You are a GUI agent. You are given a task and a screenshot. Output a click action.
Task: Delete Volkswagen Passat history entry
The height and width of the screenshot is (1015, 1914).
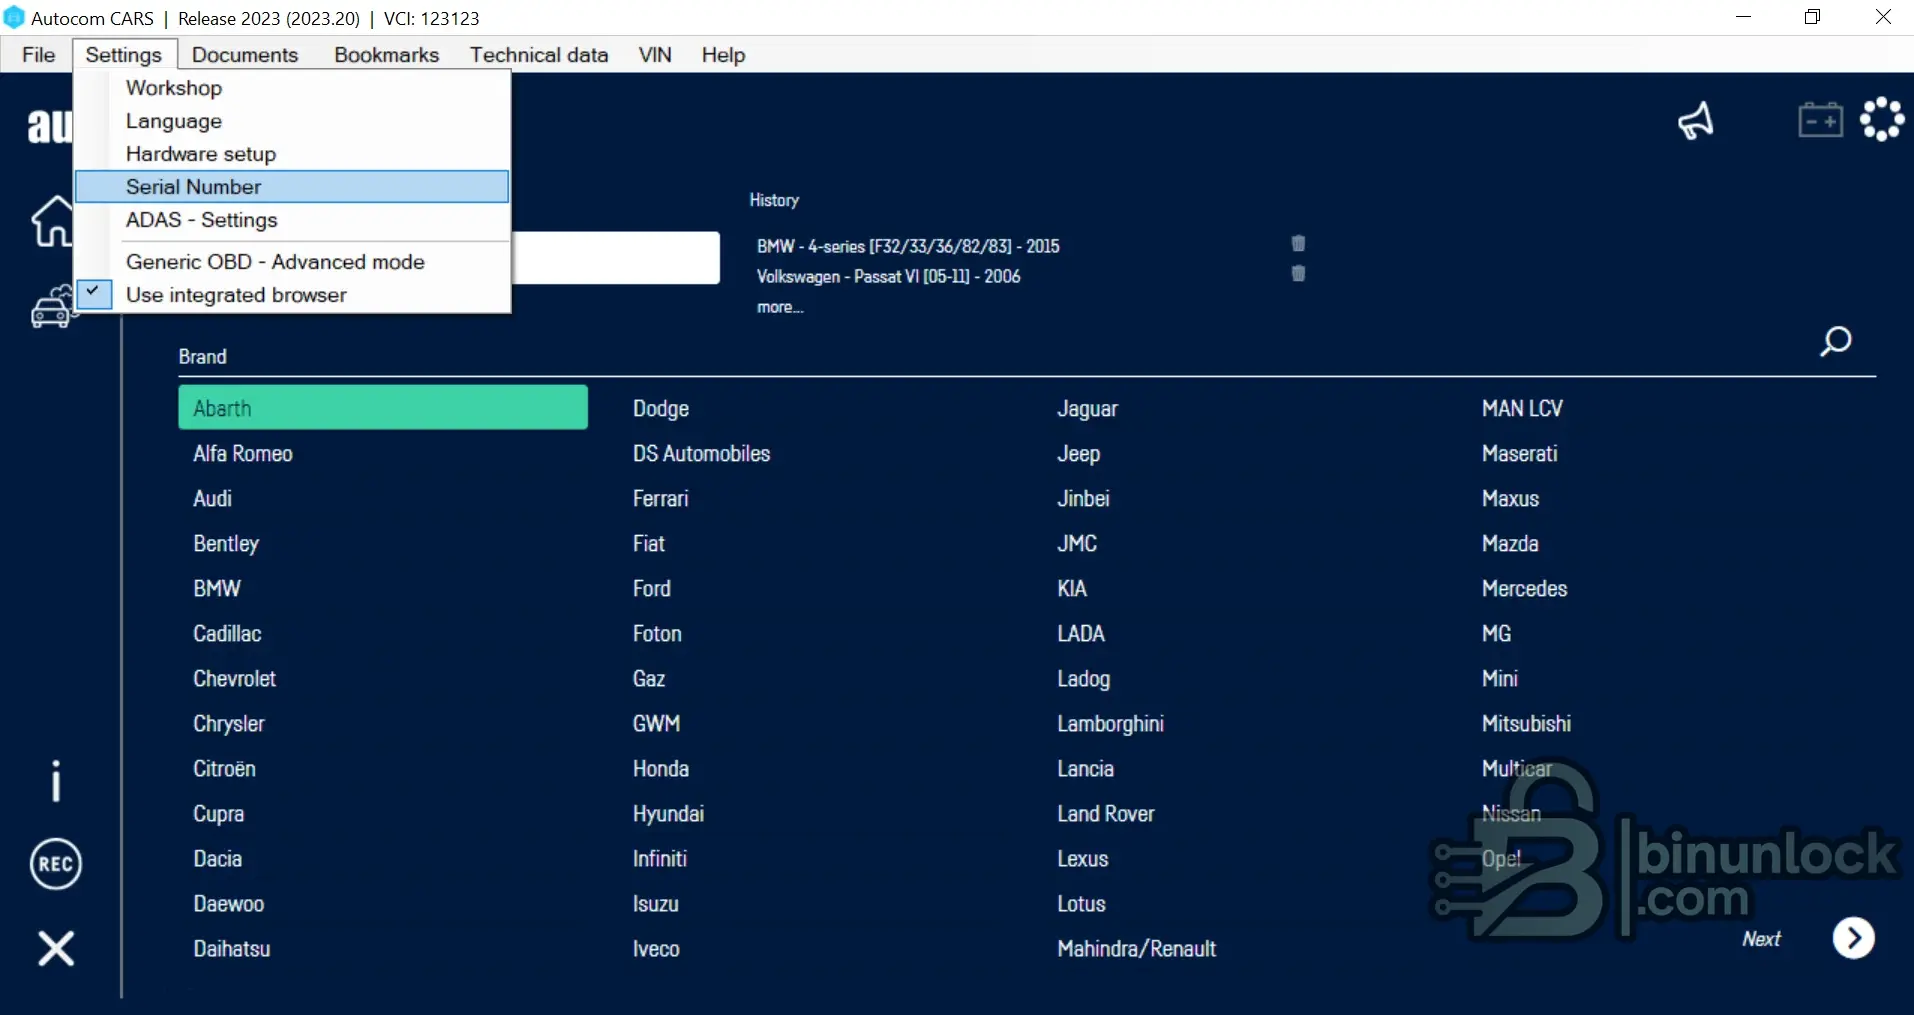coord(1298,274)
